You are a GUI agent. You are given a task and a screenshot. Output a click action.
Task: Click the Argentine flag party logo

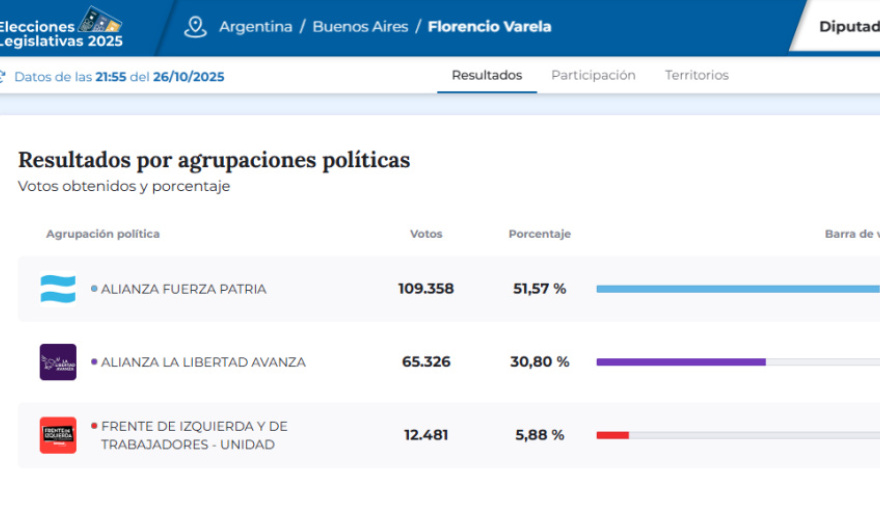58,289
